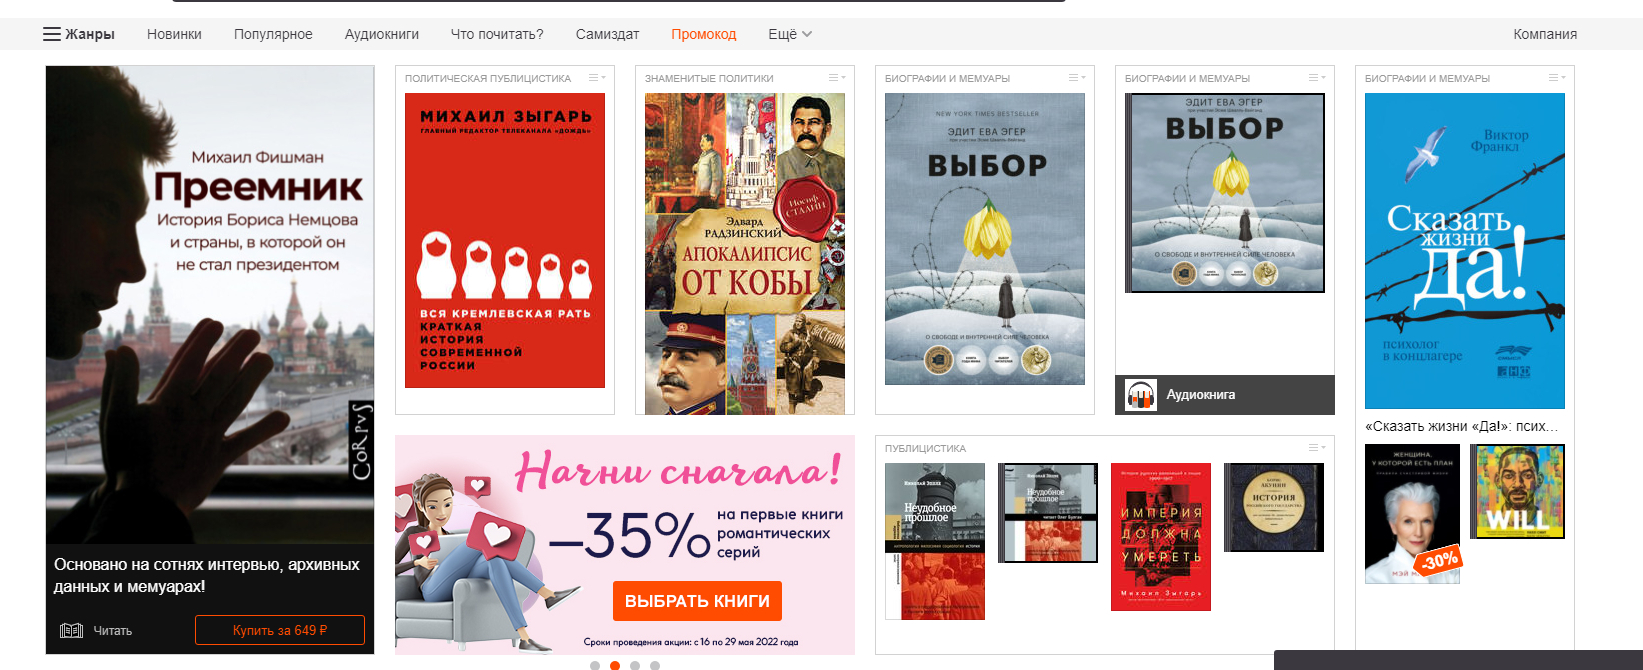Open options icon on Публицистика card
The width and height of the screenshot is (1643, 670).
coord(1317,448)
